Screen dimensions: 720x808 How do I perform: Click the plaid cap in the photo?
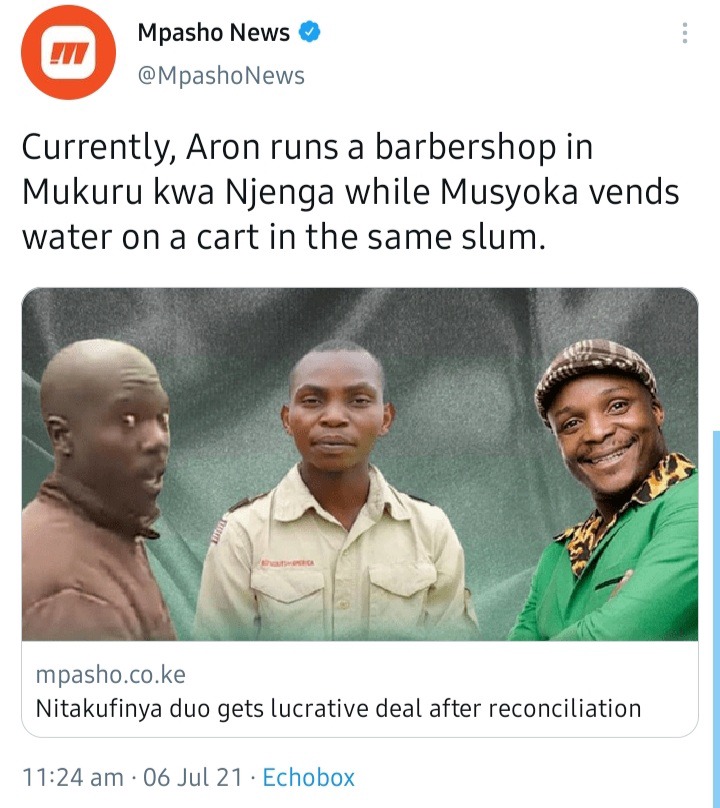coord(594,374)
